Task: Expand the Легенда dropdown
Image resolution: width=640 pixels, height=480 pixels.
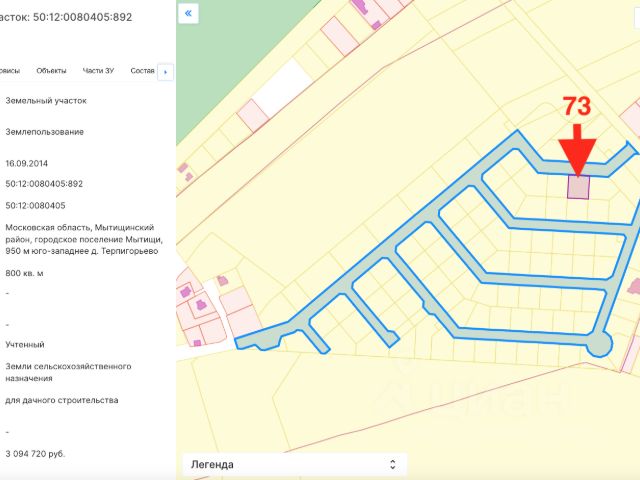Action: click(x=290, y=464)
